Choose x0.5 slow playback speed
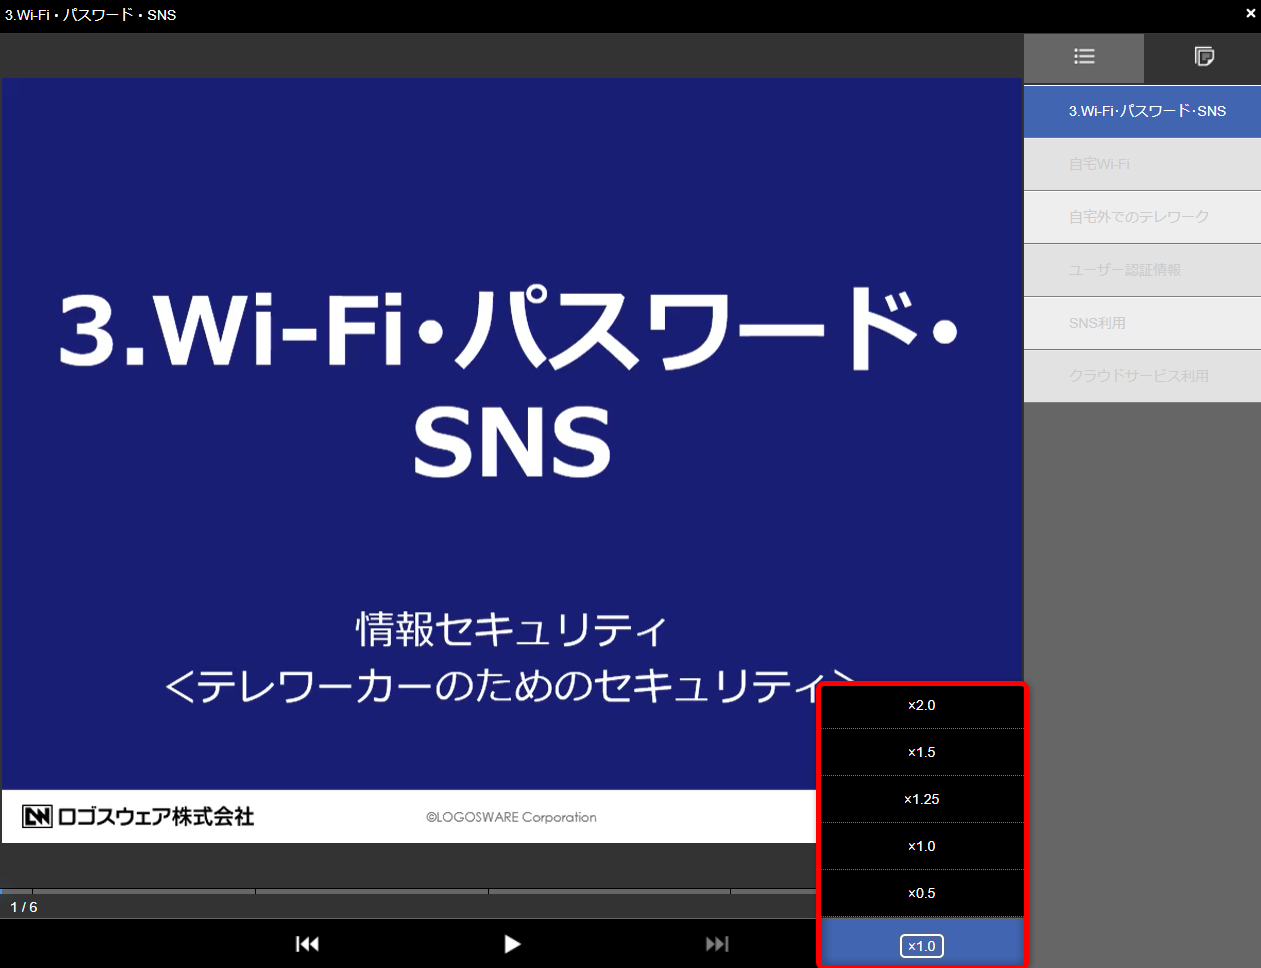The width and height of the screenshot is (1261, 968). pyautogui.click(x=921, y=893)
